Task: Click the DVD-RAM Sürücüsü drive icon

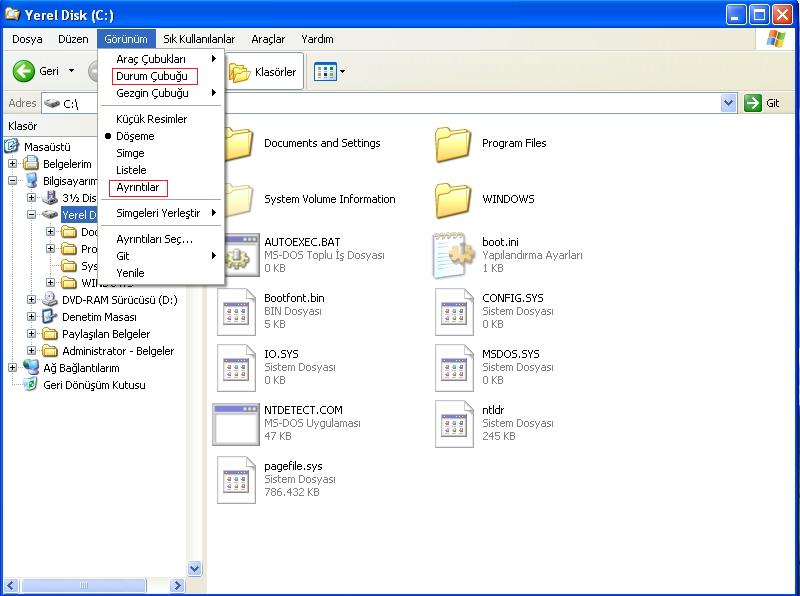Action: 49,300
